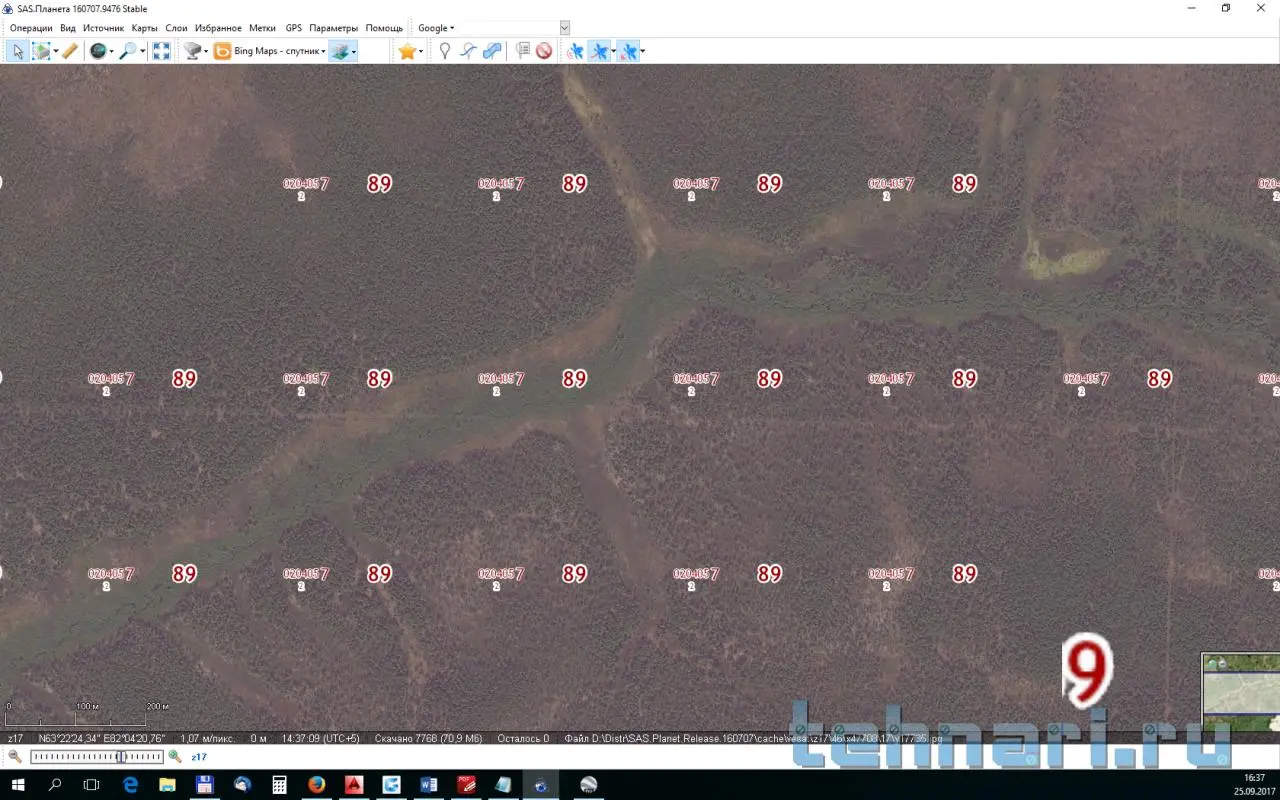Click the globe go-to icon
The width and height of the screenshot is (1280, 800).
coord(97,51)
